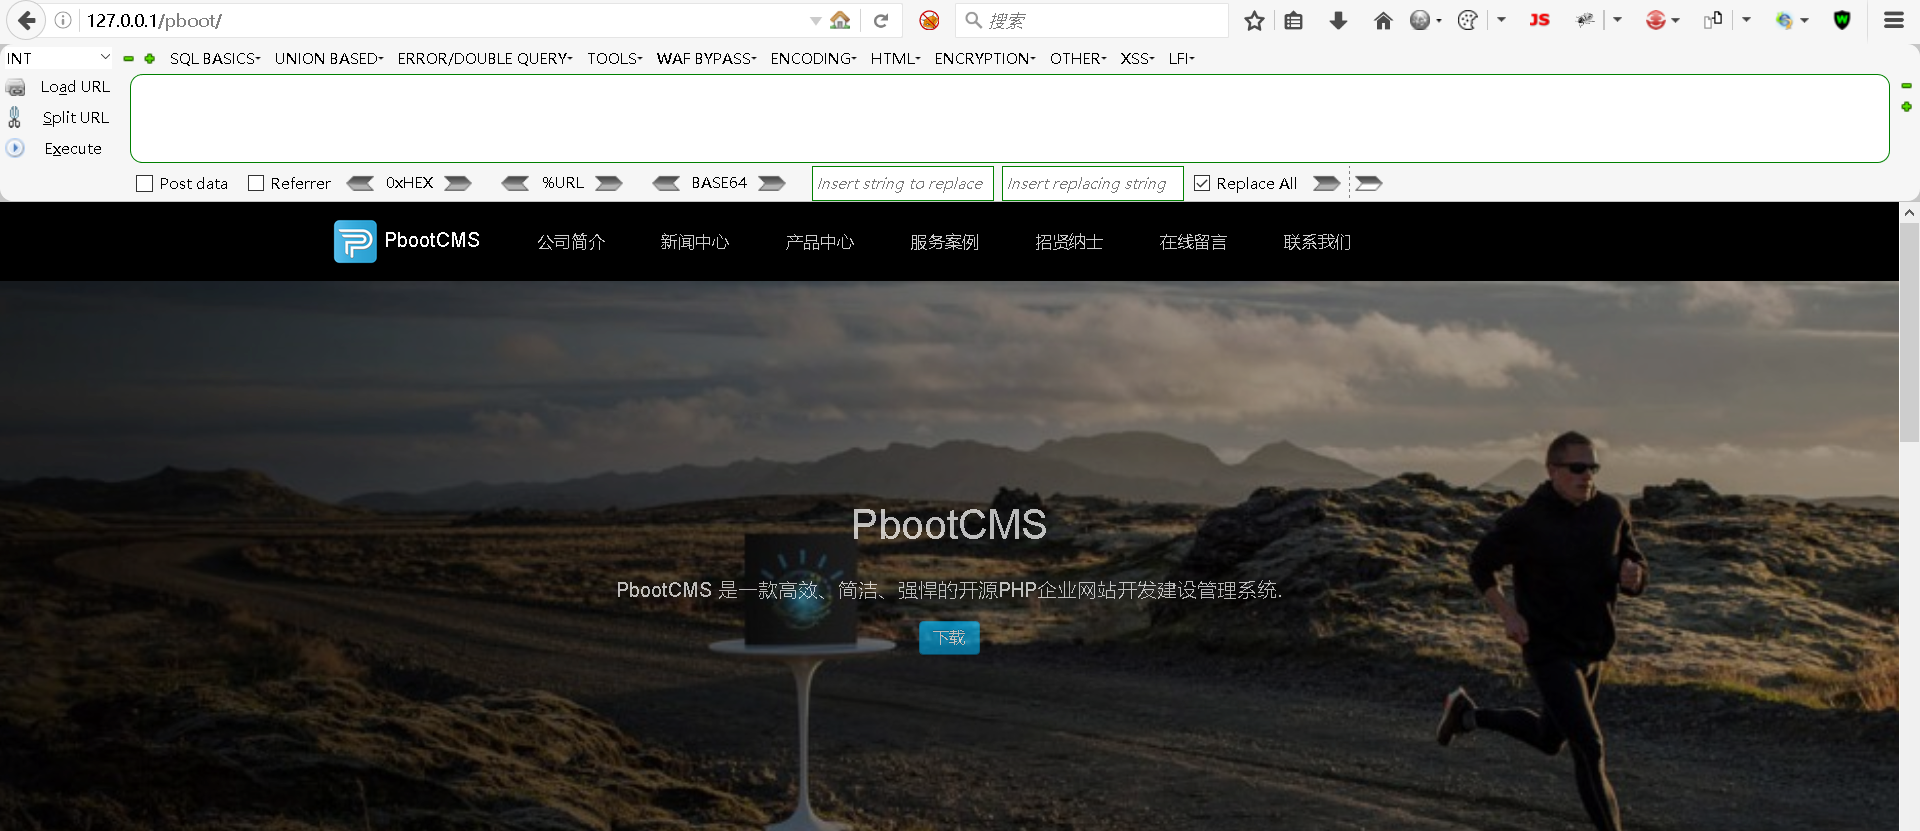Image resolution: width=1920 pixels, height=831 pixels.
Task: Click the page vertical scrollbar thumb
Action: click(x=1909, y=332)
